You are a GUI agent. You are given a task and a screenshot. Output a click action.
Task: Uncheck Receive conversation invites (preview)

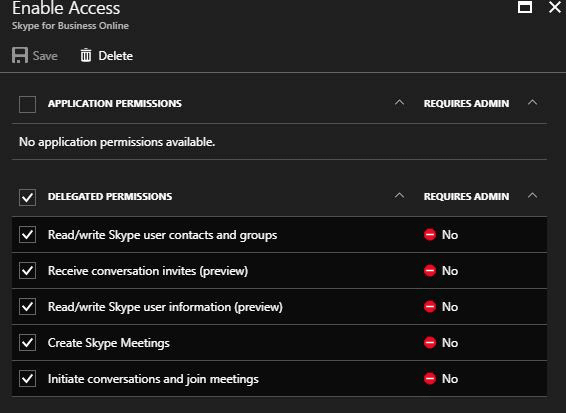(x=27, y=271)
